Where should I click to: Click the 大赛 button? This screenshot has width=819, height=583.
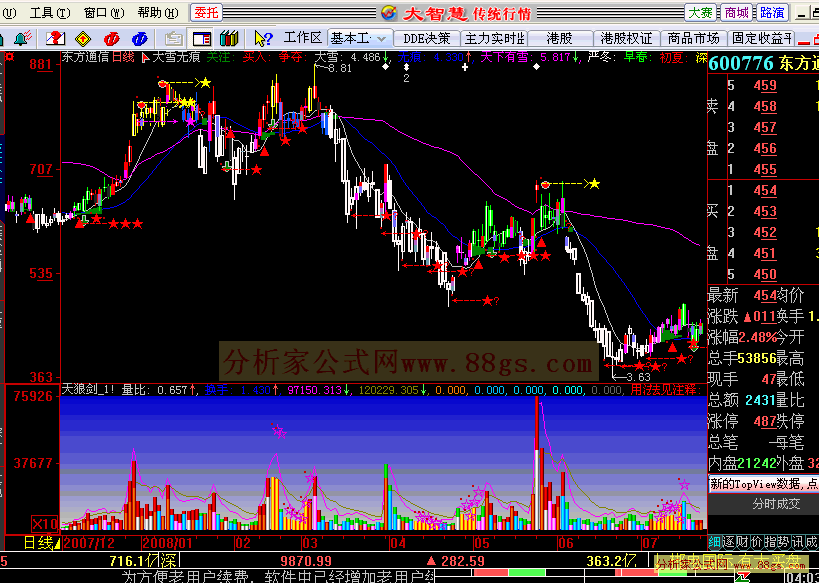tap(700, 13)
